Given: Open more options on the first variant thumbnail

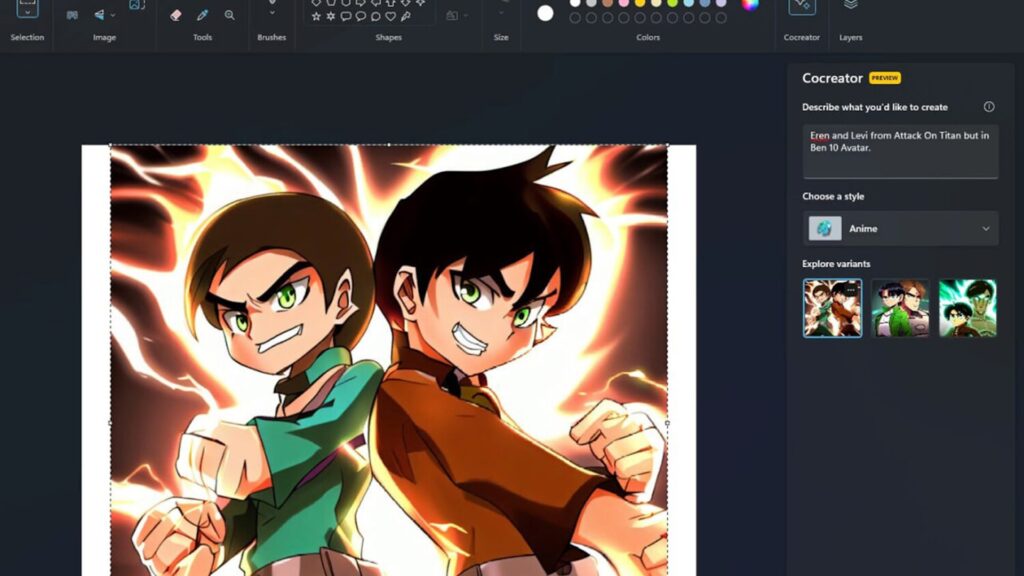Looking at the screenshot, I should tap(850, 290).
